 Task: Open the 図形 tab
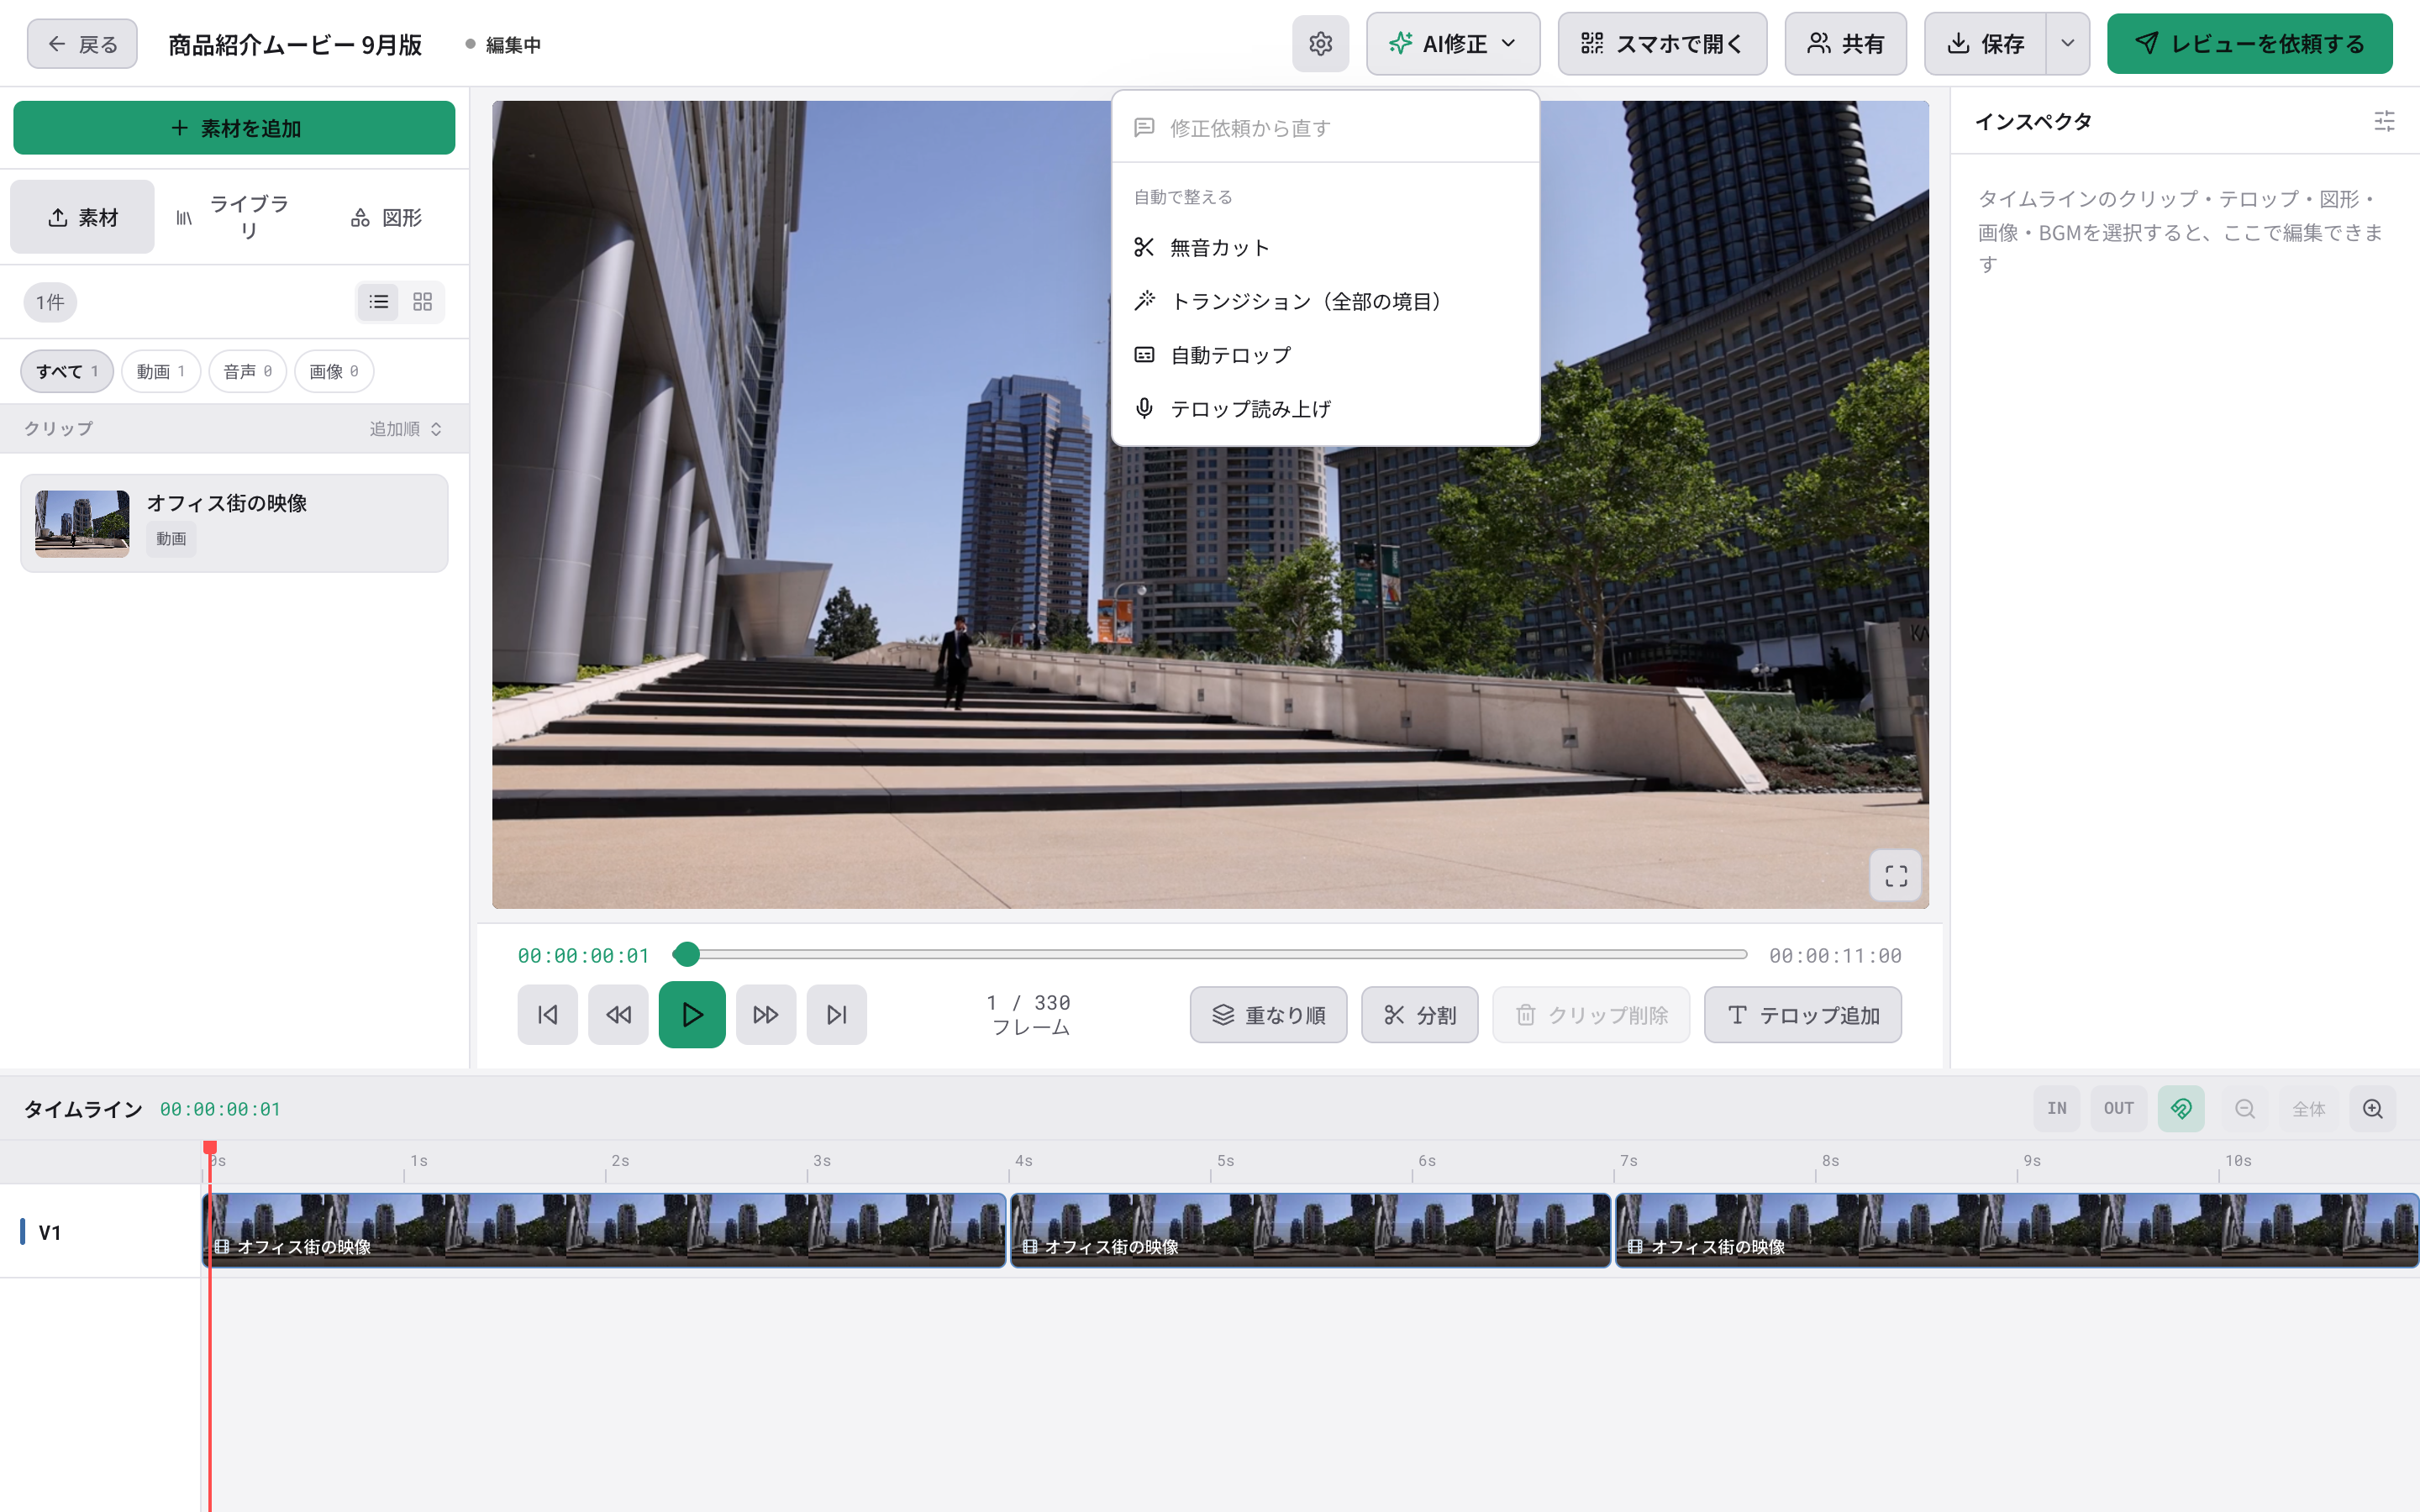[386, 217]
